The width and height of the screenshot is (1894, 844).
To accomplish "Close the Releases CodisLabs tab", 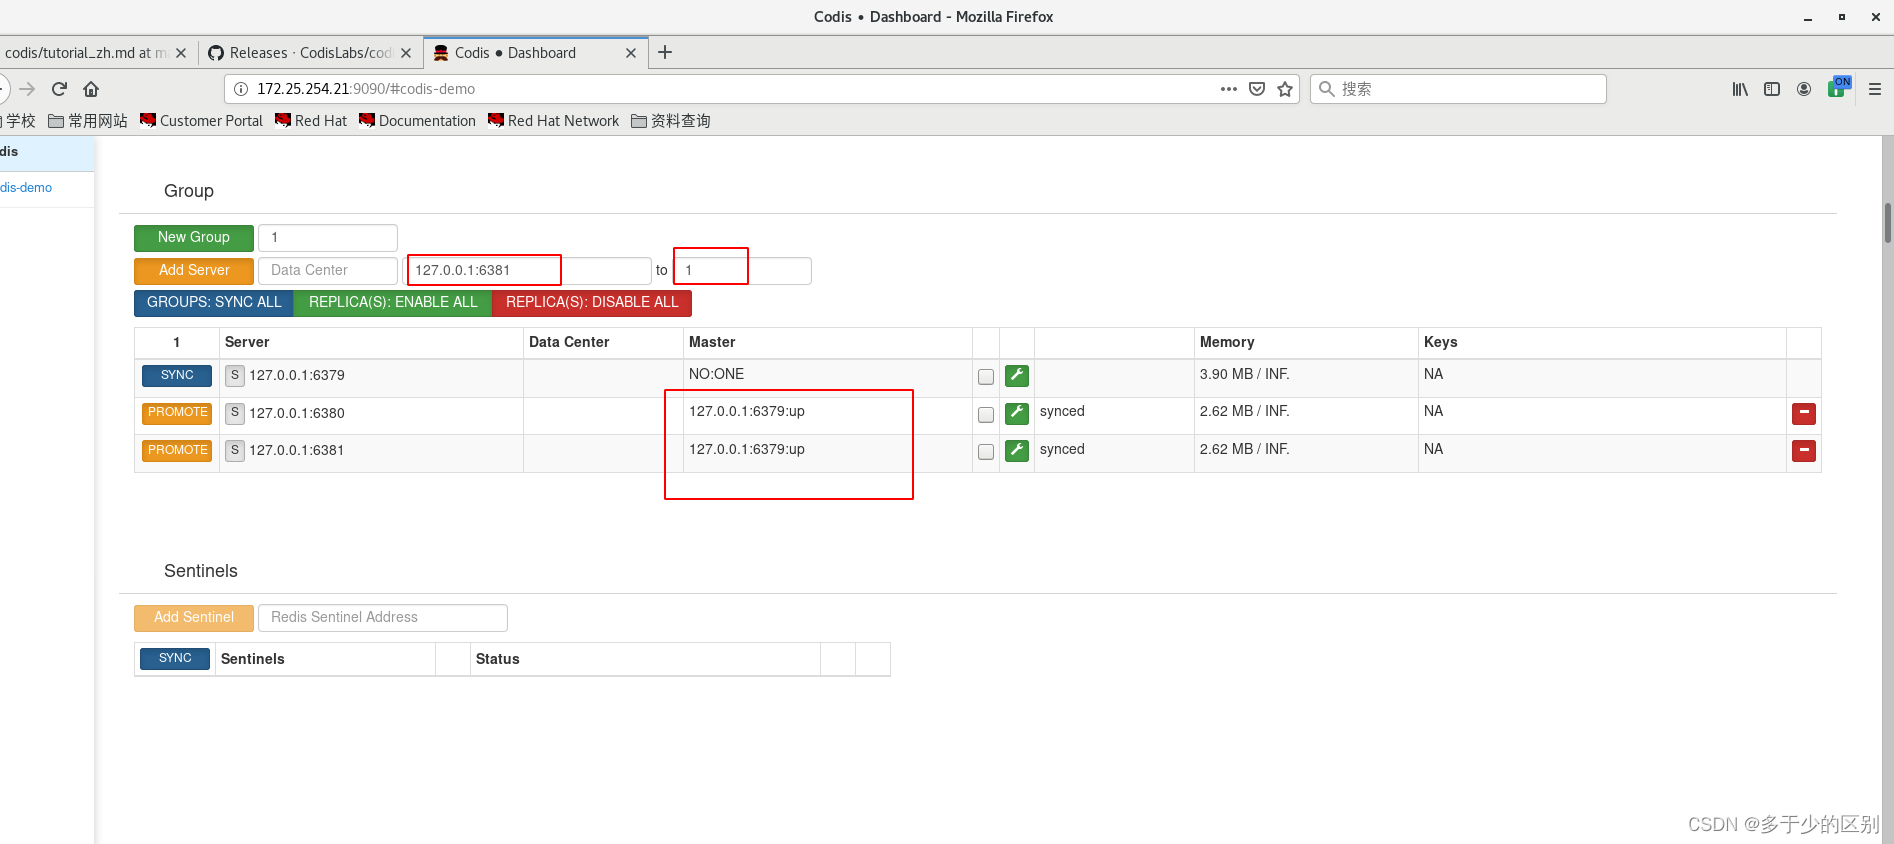I will coord(406,53).
